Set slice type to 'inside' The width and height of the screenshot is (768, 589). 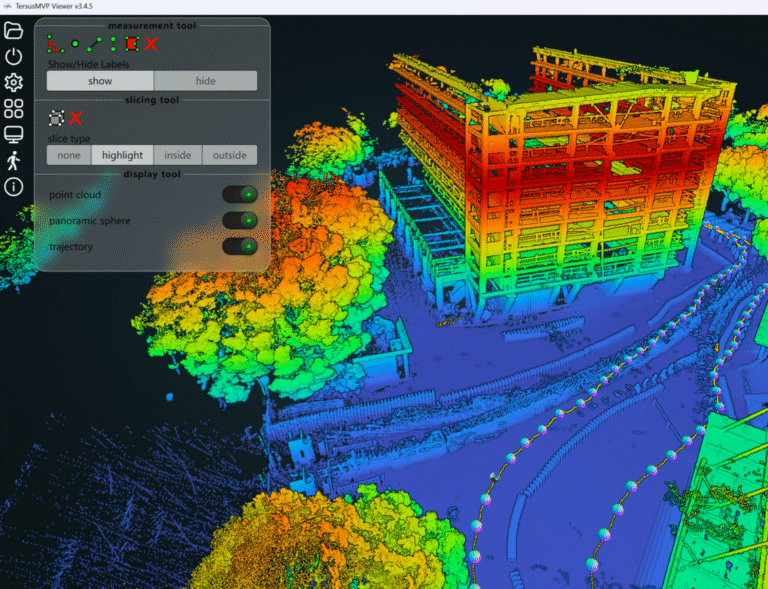pos(178,155)
